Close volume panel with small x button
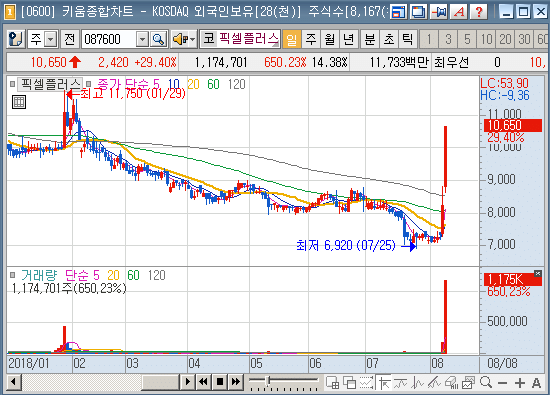The width and height of the screenshot is (550, 395). click(x=537, y=273)
